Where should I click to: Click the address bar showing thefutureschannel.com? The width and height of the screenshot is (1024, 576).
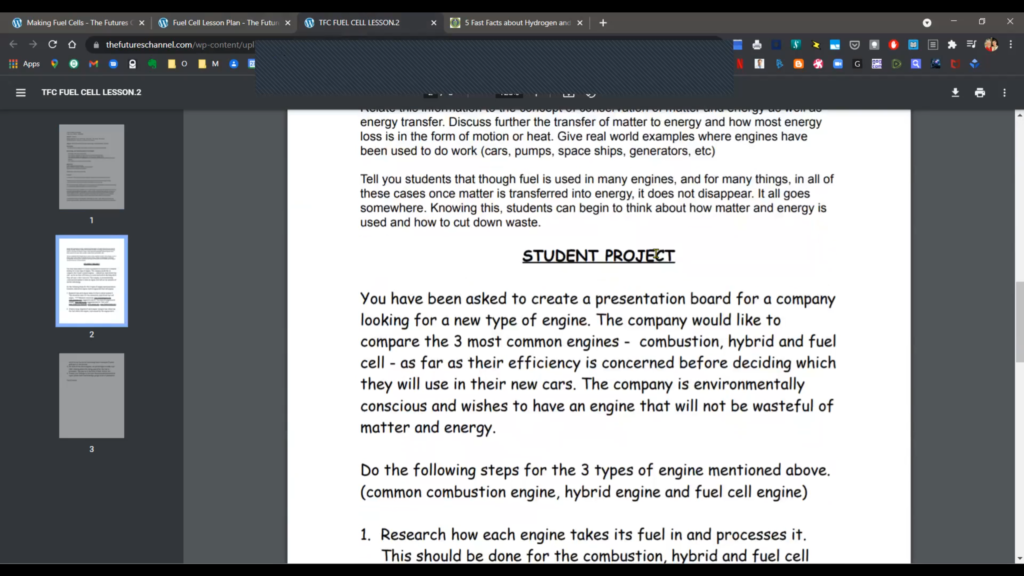coord(170,44)
